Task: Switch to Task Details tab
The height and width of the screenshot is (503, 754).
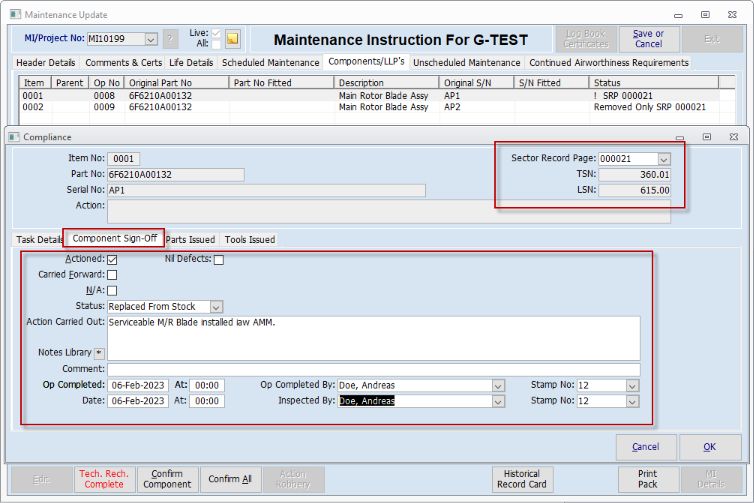Action: (x=39, y=239)
